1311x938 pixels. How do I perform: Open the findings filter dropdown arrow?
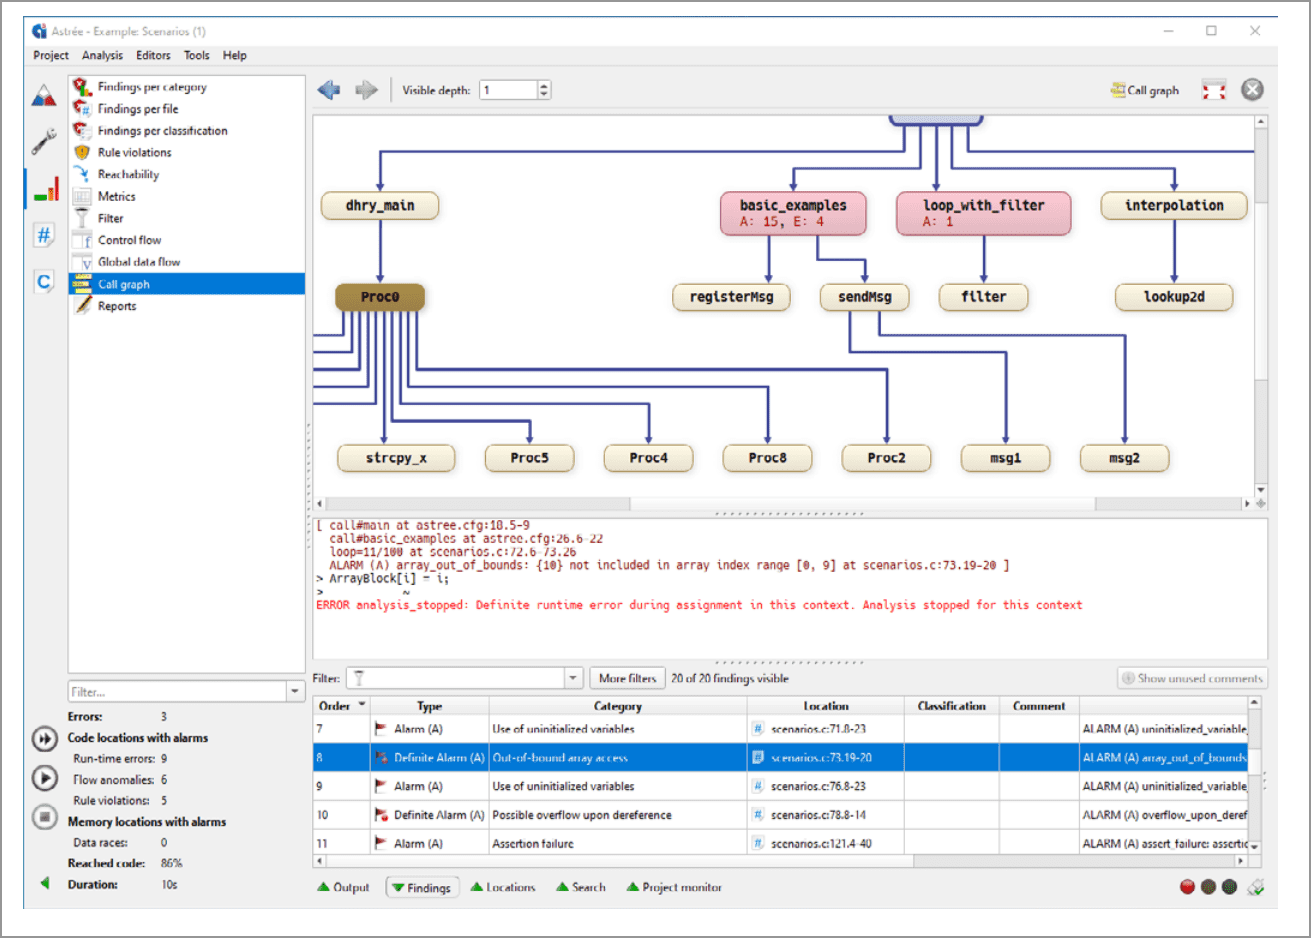pos(574,678)
